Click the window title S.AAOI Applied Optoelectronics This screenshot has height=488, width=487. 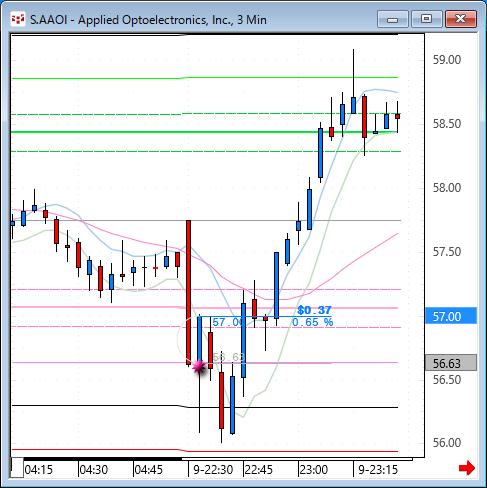(x=148, y=20)
